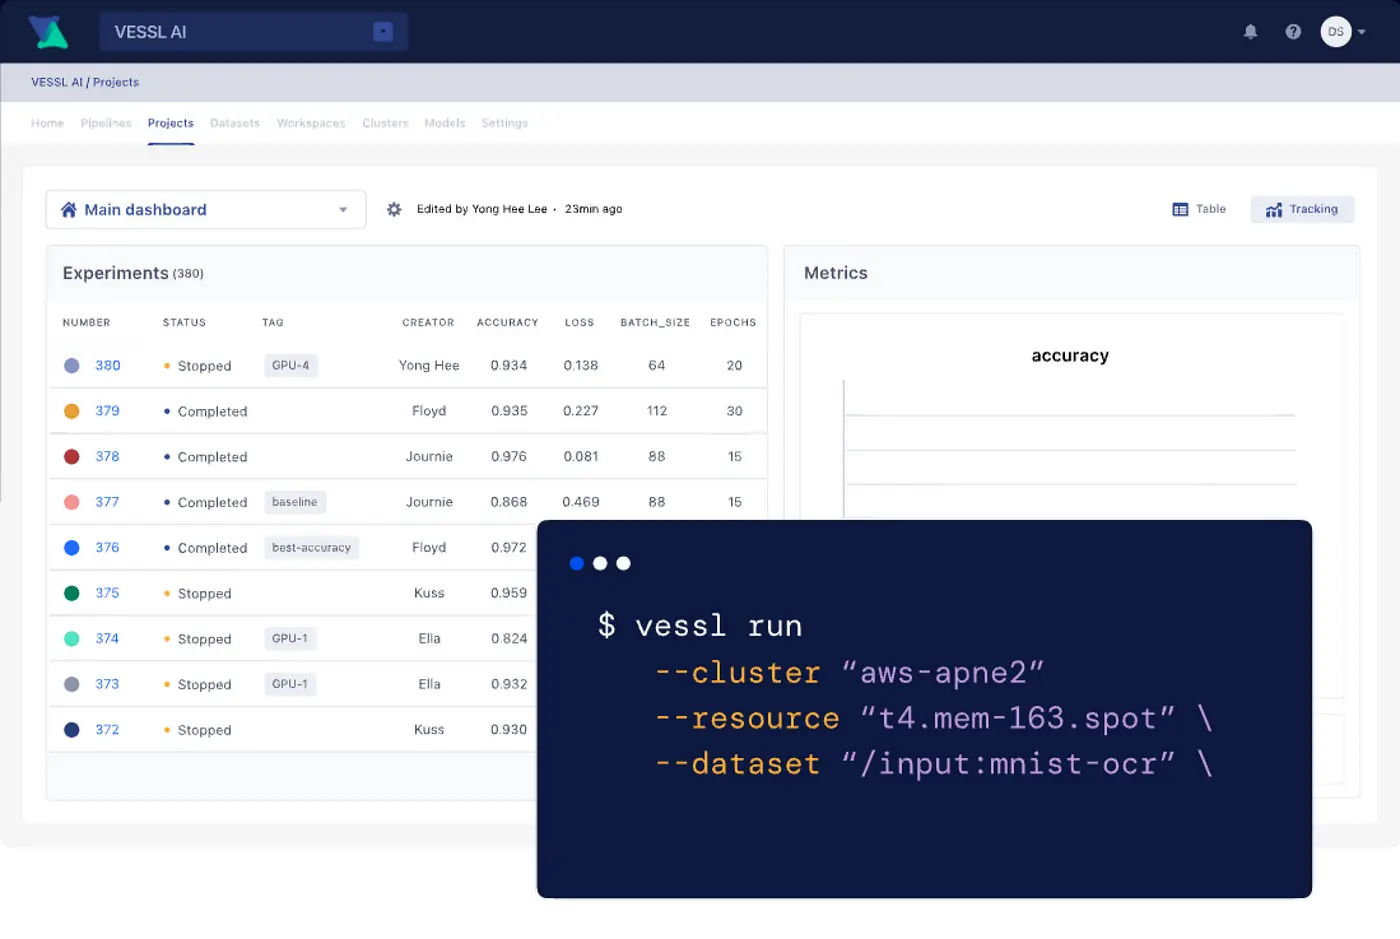Viewport: 1400px width, 939px height.
Task: Click teal color dot of experiment 374
Action: click(72, 639)
